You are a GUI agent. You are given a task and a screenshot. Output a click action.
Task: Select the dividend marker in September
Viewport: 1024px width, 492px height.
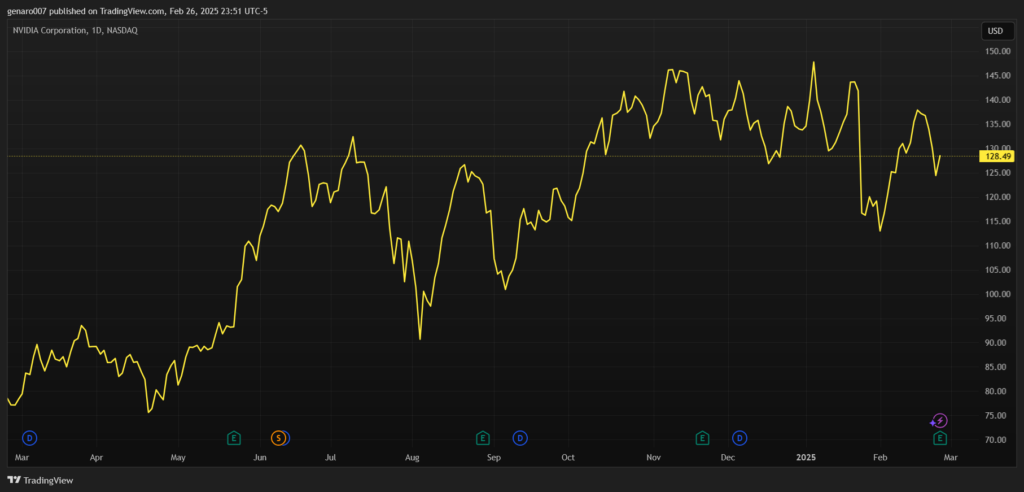[520, 438]
